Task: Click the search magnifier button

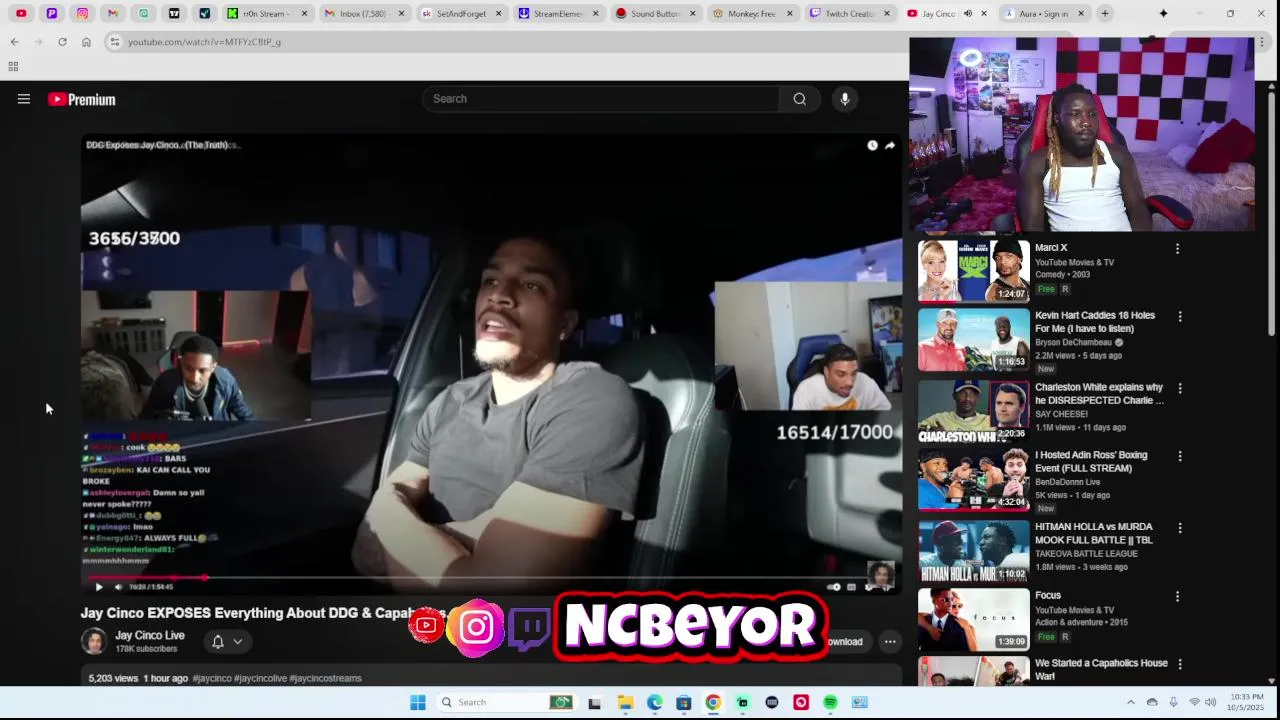Action: point(800,99)
